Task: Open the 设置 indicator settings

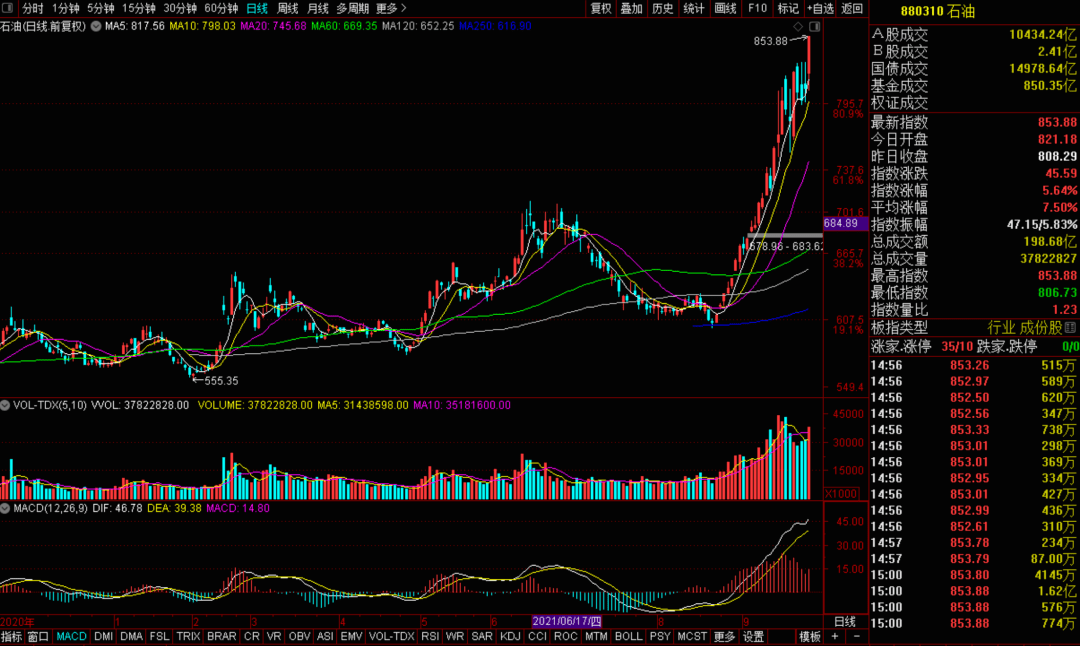Action: [754, 636]
